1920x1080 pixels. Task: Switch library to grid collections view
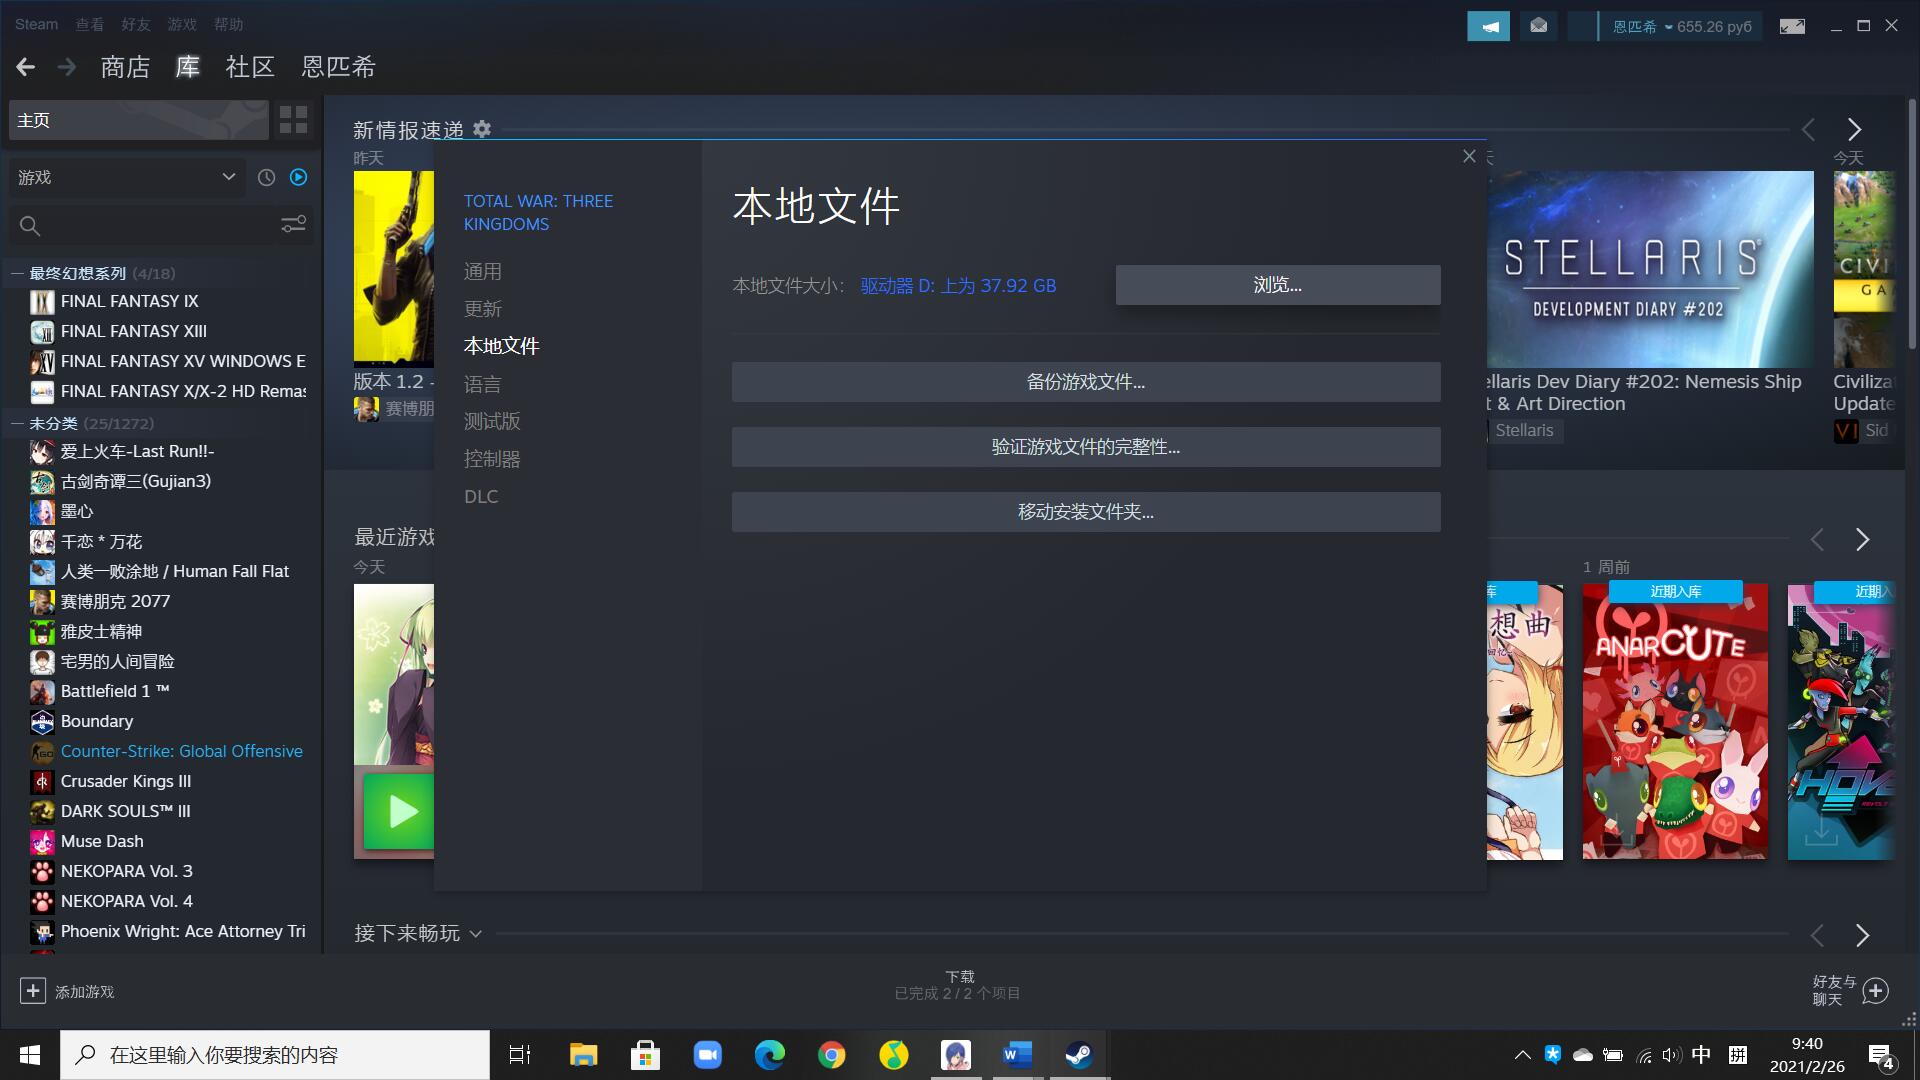click(293, 120)
